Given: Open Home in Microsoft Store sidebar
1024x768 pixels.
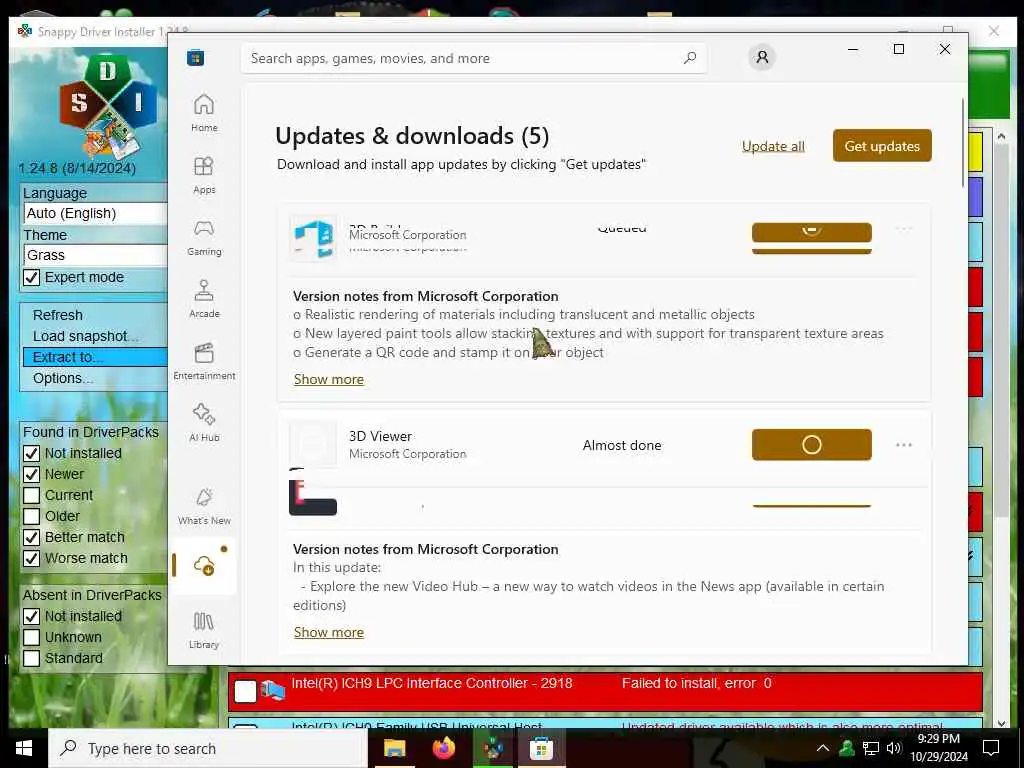Looking at the screenshot, I should [x=204, y=112].
